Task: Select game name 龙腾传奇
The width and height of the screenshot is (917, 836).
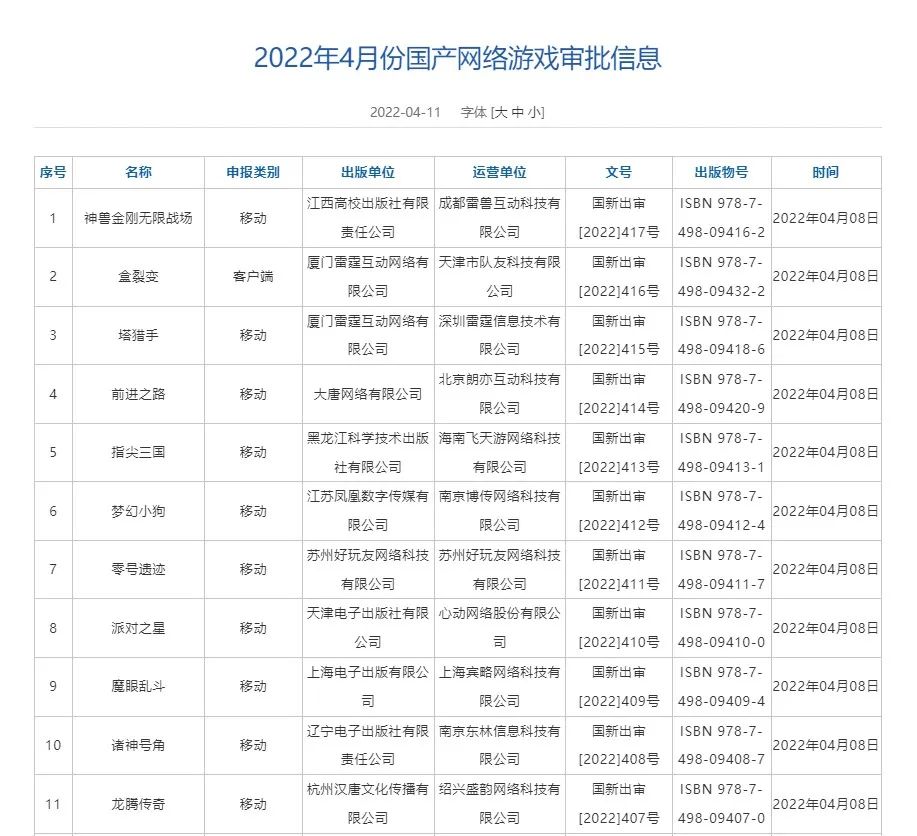Action: 139,804
